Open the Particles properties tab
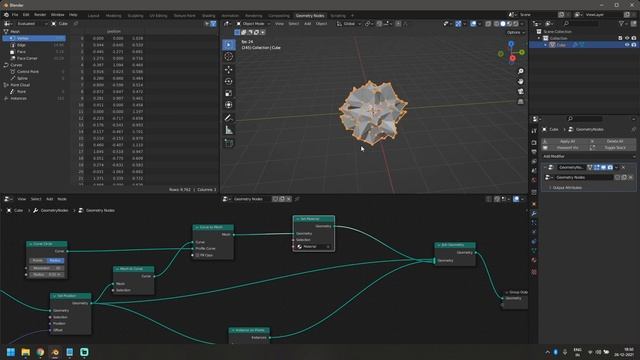This screenshot has height=360, width=640. pos(534,223)
